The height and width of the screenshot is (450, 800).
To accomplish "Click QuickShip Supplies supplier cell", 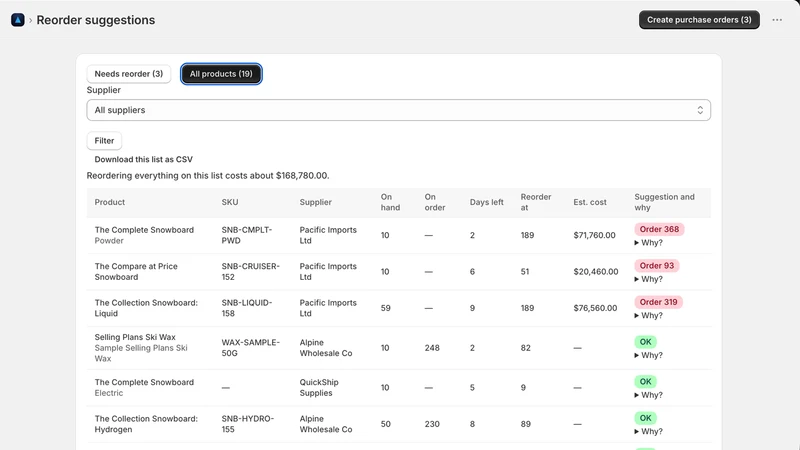I will pos(319,387).
